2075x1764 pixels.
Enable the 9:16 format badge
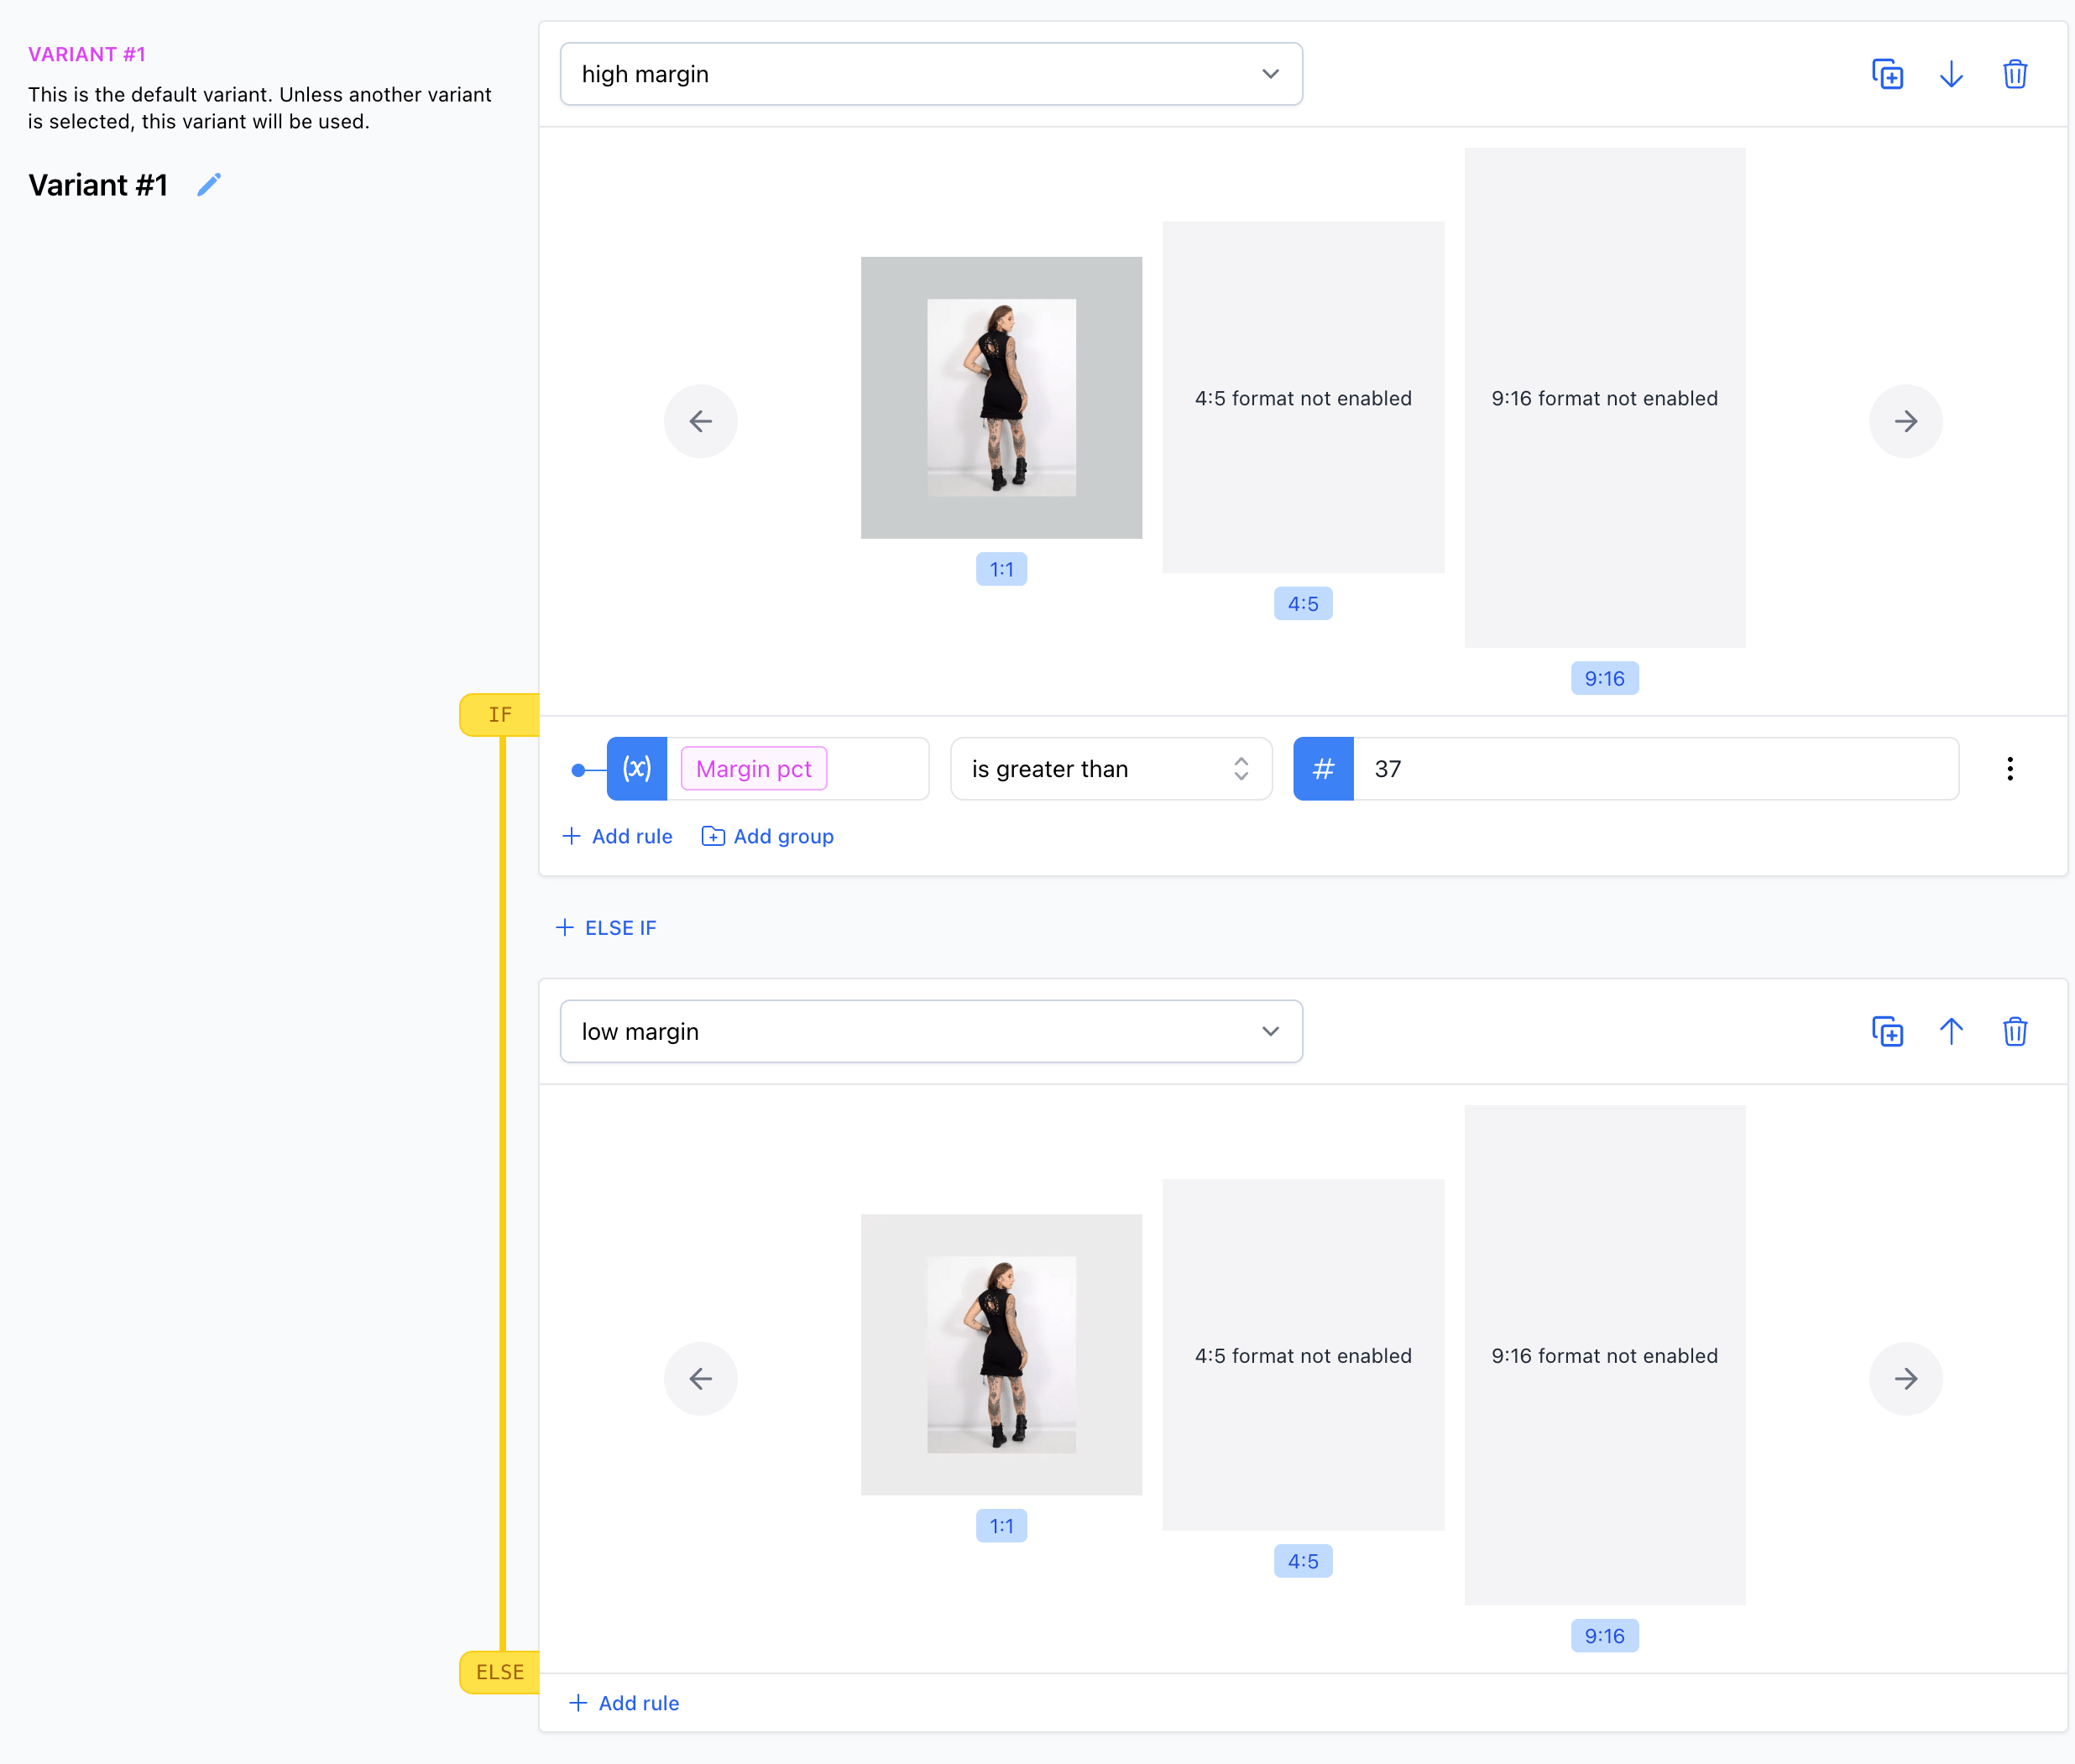click(x=1604, y=677)
